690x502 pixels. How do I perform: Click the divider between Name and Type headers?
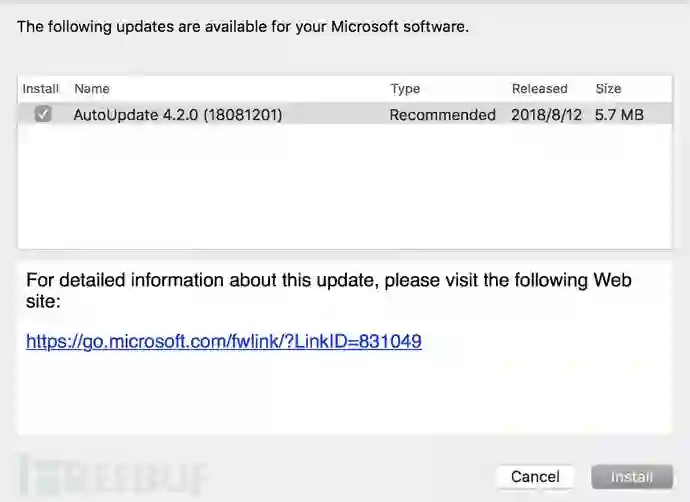click(x=383, y=89)
